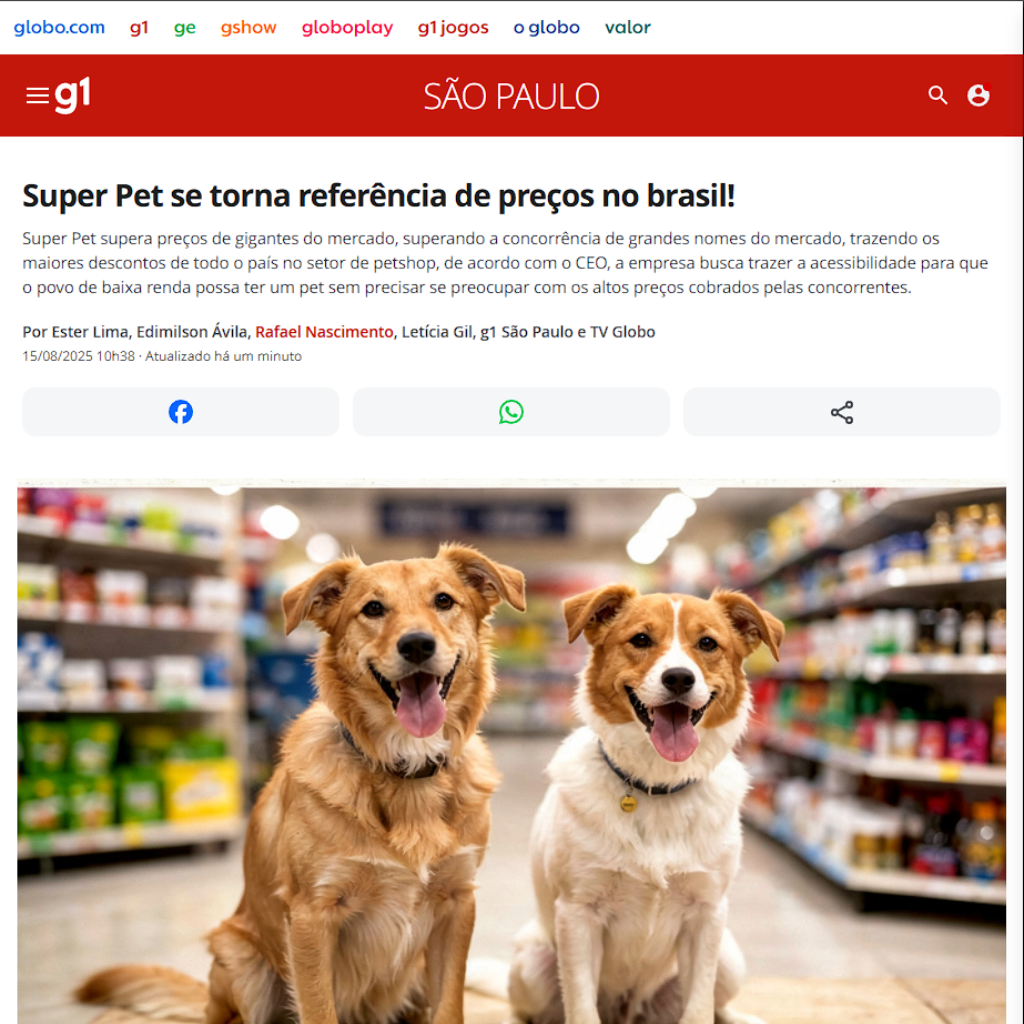Visit gshow in top navigation

tap(249, 27)
